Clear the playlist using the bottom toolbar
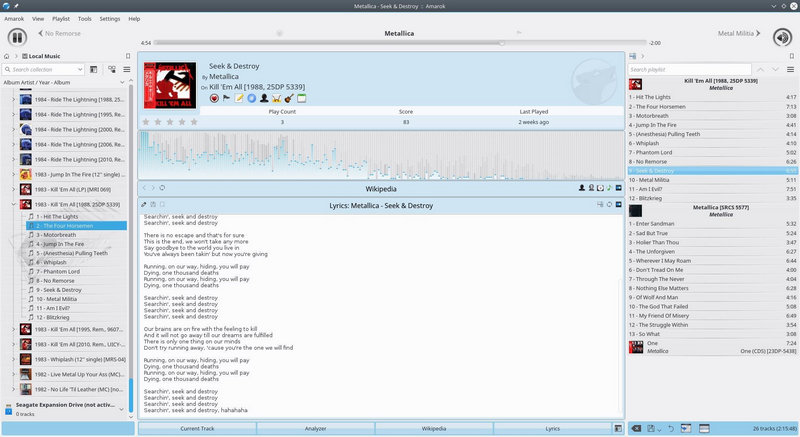Viewport: 800px width, 437px height. (x=636, y=428)
